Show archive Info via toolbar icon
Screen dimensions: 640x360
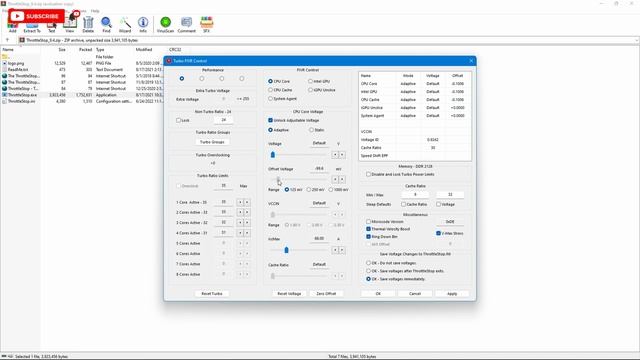143,24
